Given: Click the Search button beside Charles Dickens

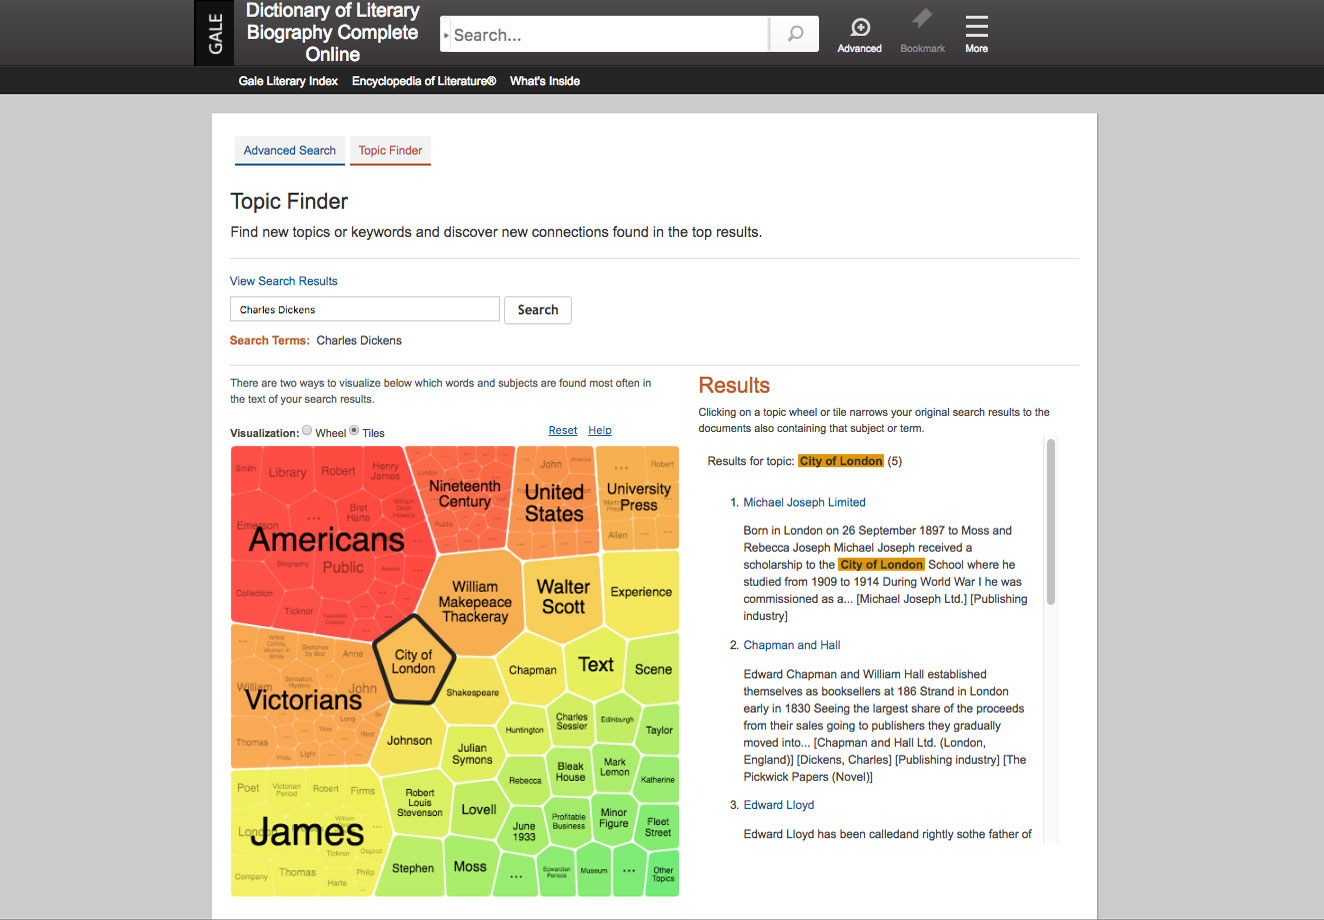Looking at the screenshot, I should [538, 310].
